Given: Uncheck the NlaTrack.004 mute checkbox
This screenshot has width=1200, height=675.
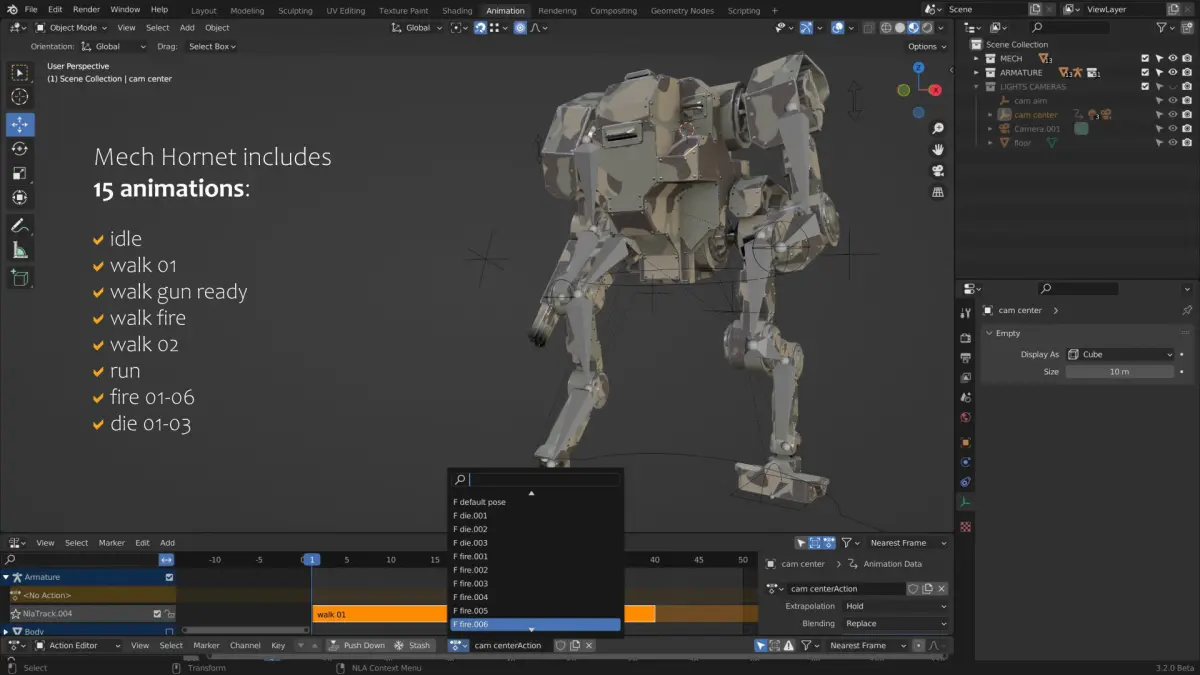Looking at the screenshot, I should 157,614.
